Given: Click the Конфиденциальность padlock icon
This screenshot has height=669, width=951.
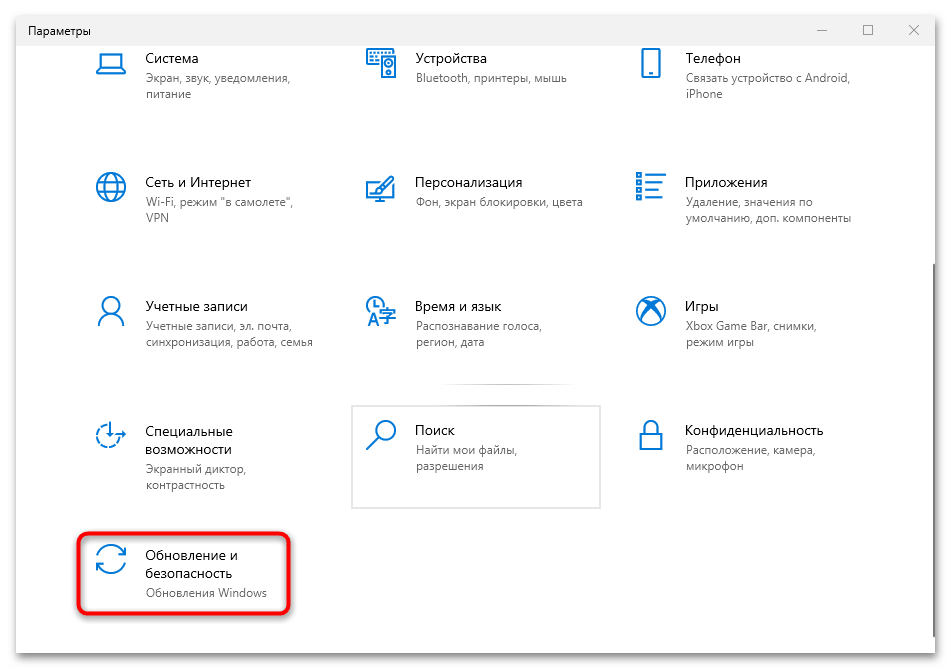Looking at the screenshot, I should point(651,435).
